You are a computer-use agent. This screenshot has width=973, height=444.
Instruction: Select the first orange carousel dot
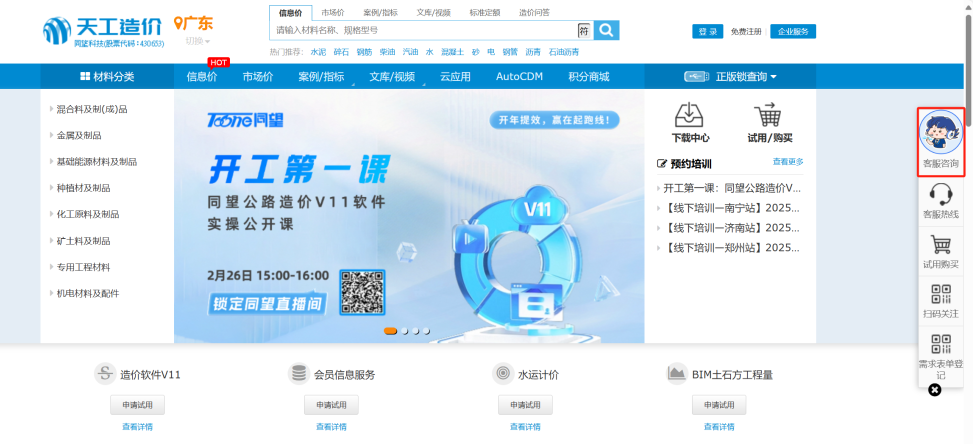[x=390, y=331]
